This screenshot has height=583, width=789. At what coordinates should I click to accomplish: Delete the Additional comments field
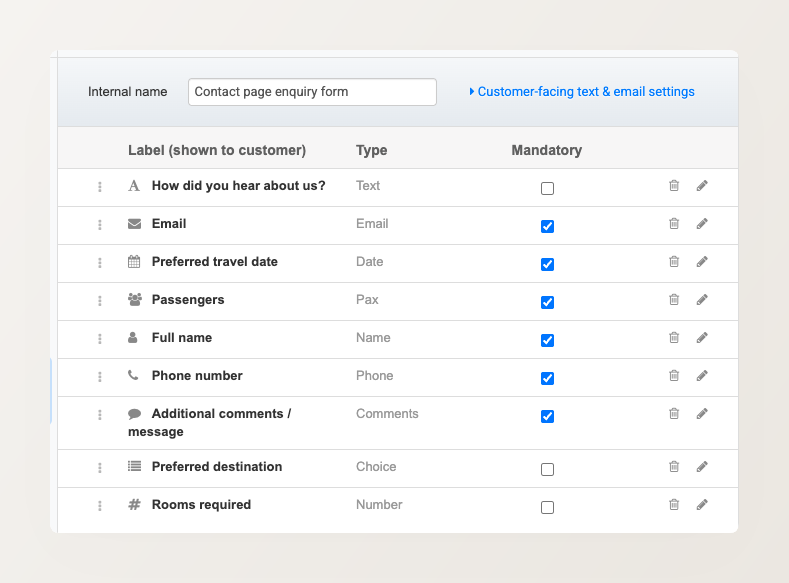[x=674, y=413]
